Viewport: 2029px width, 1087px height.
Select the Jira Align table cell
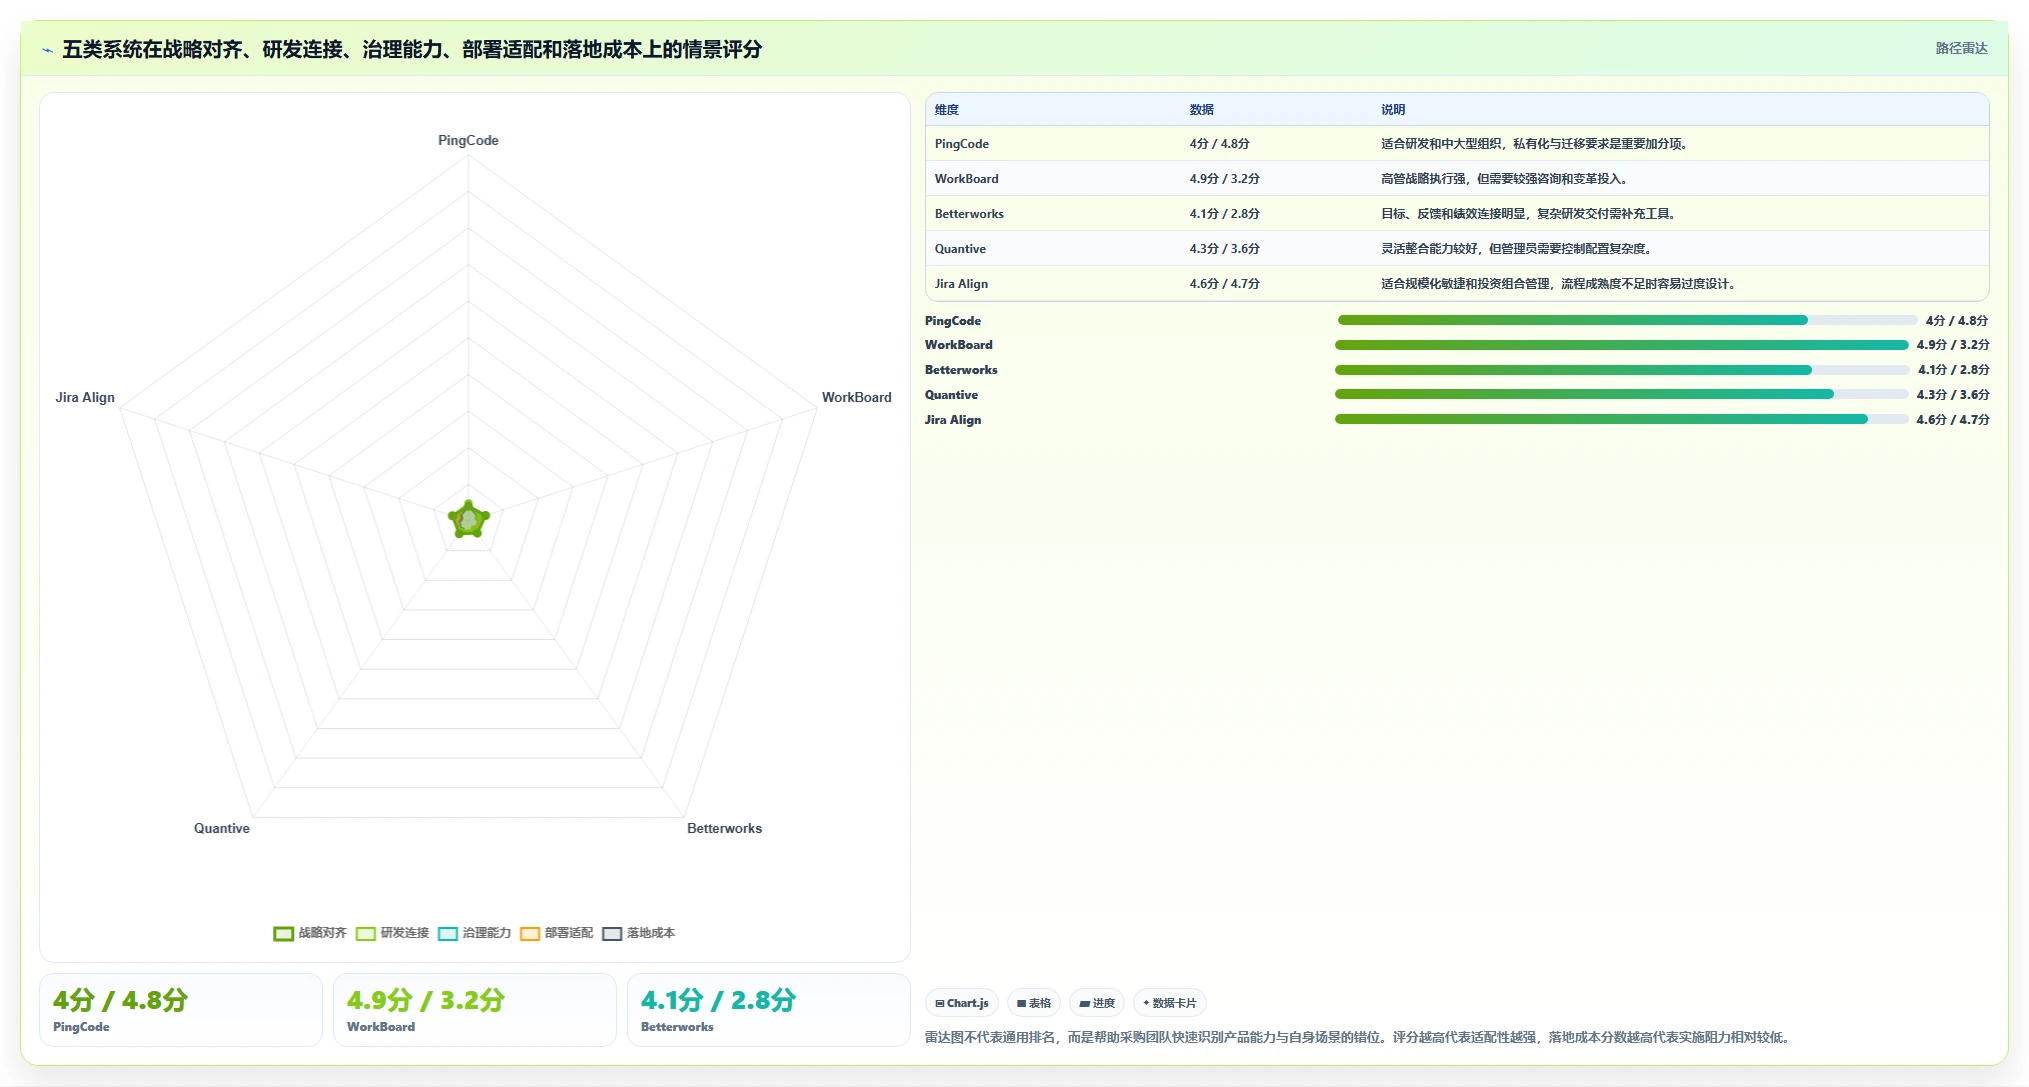[961, 284]
